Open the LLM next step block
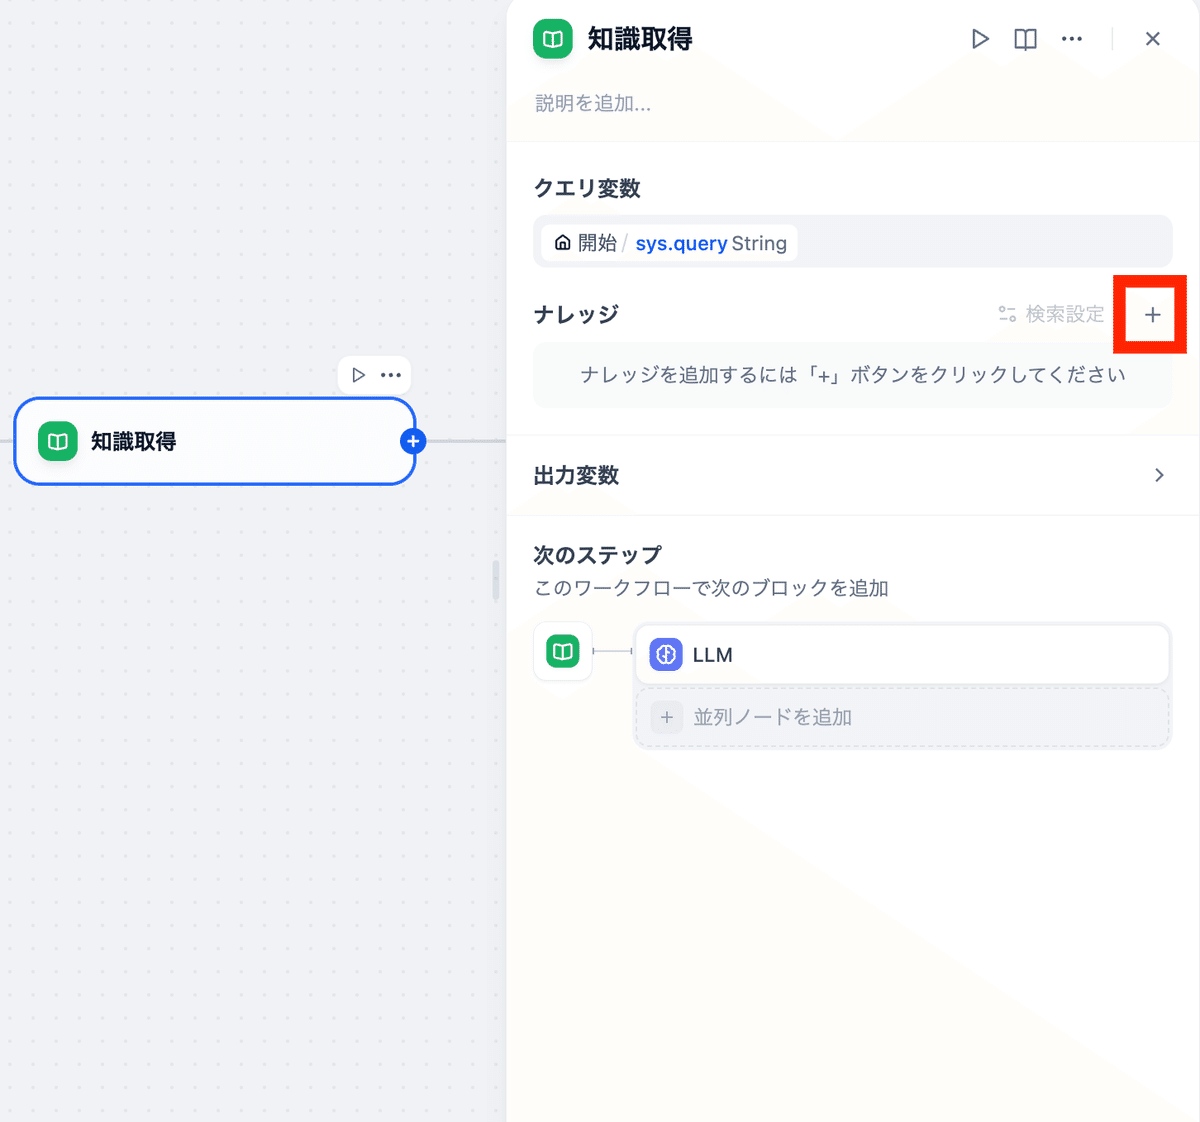The image size is (1200, 1122). [x=902, y=655]
